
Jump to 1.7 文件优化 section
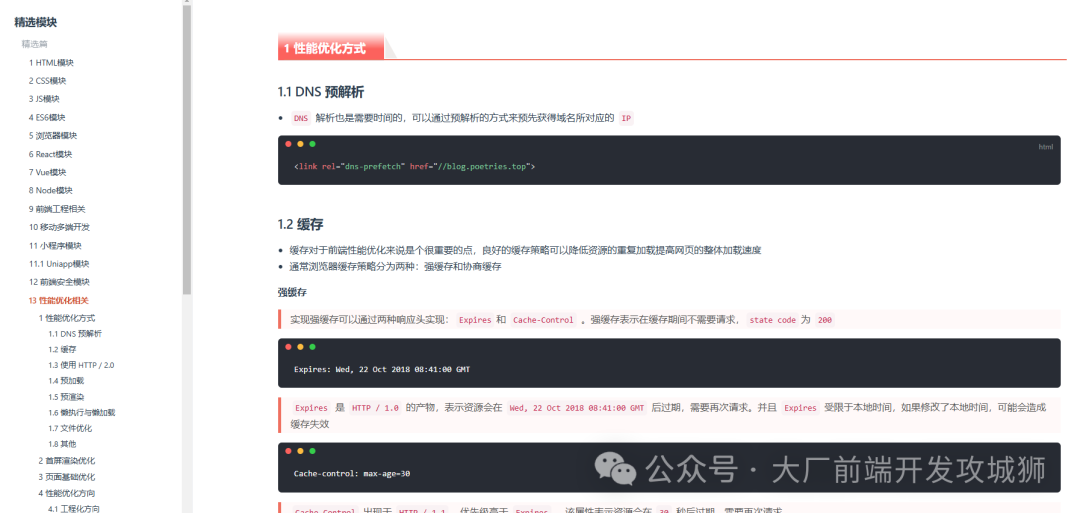pos(70,428)
